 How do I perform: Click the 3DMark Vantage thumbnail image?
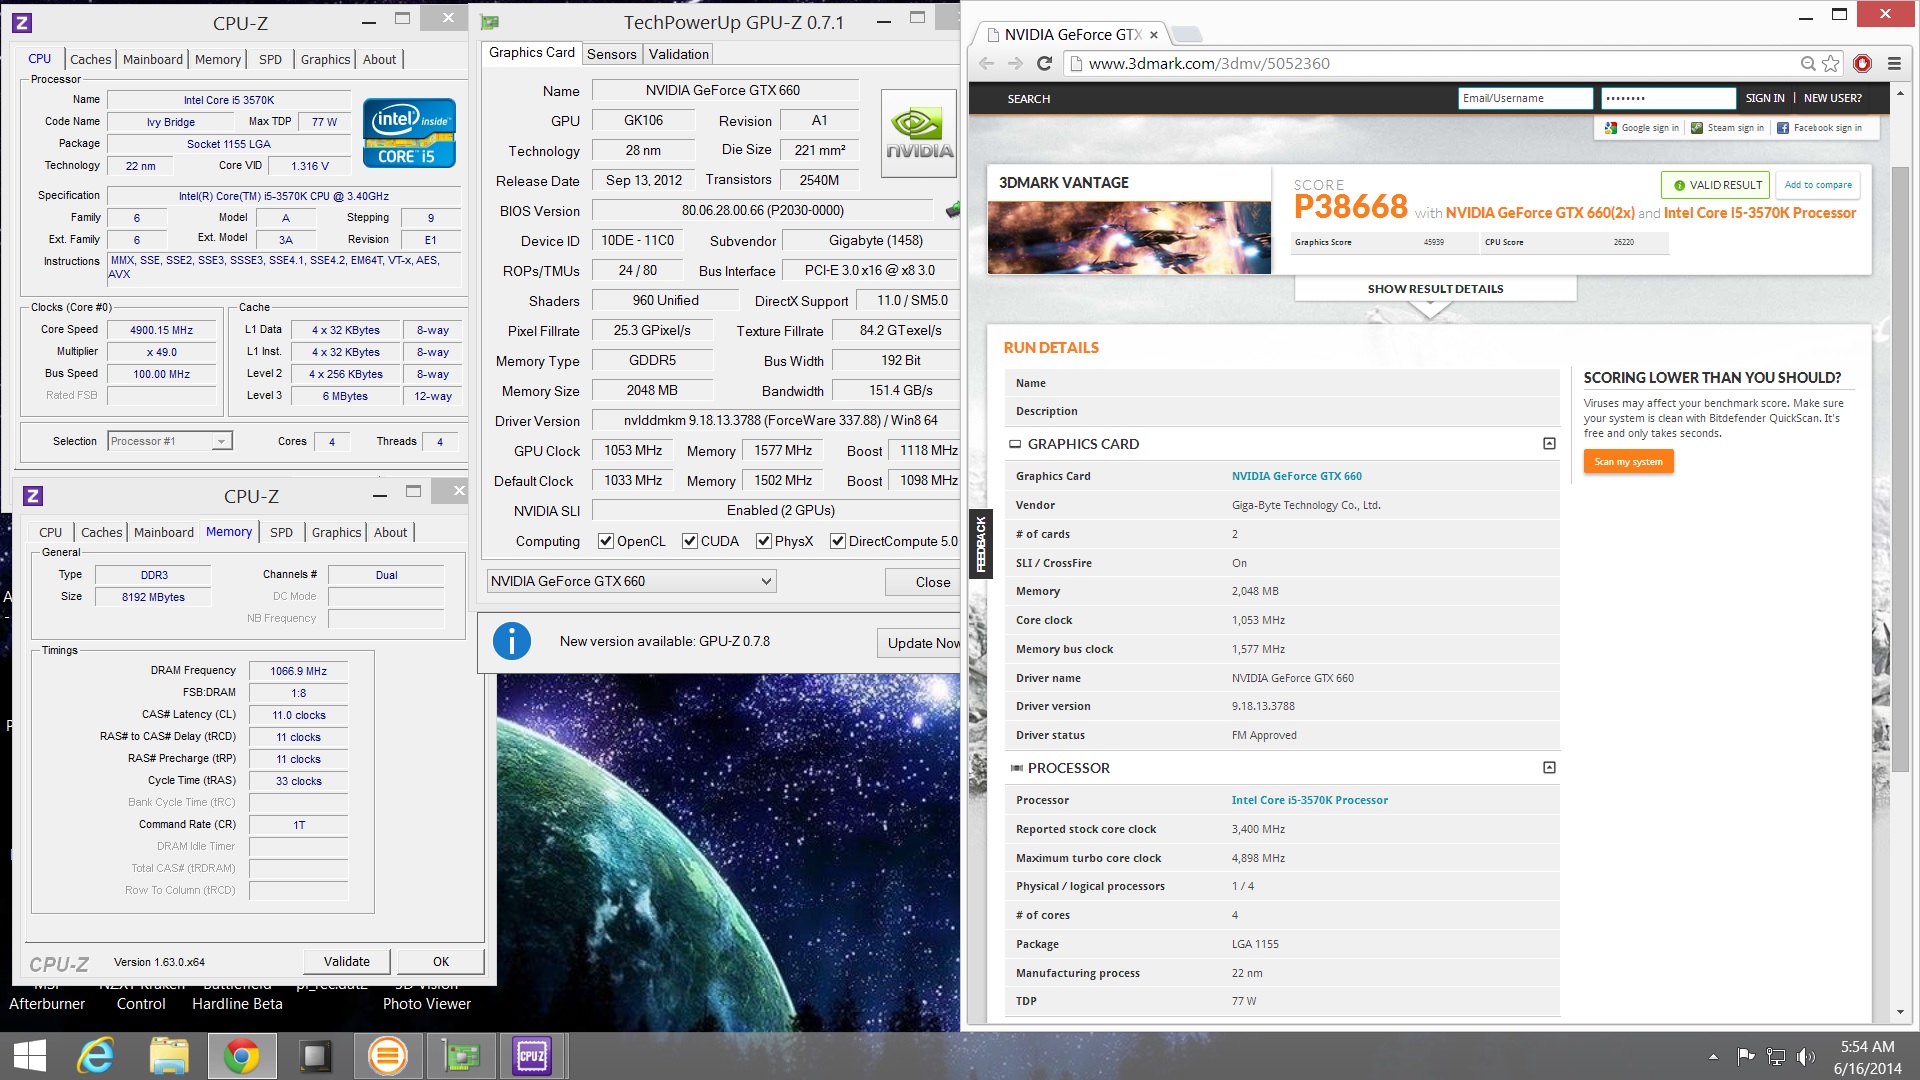(x=1129, y=237)
